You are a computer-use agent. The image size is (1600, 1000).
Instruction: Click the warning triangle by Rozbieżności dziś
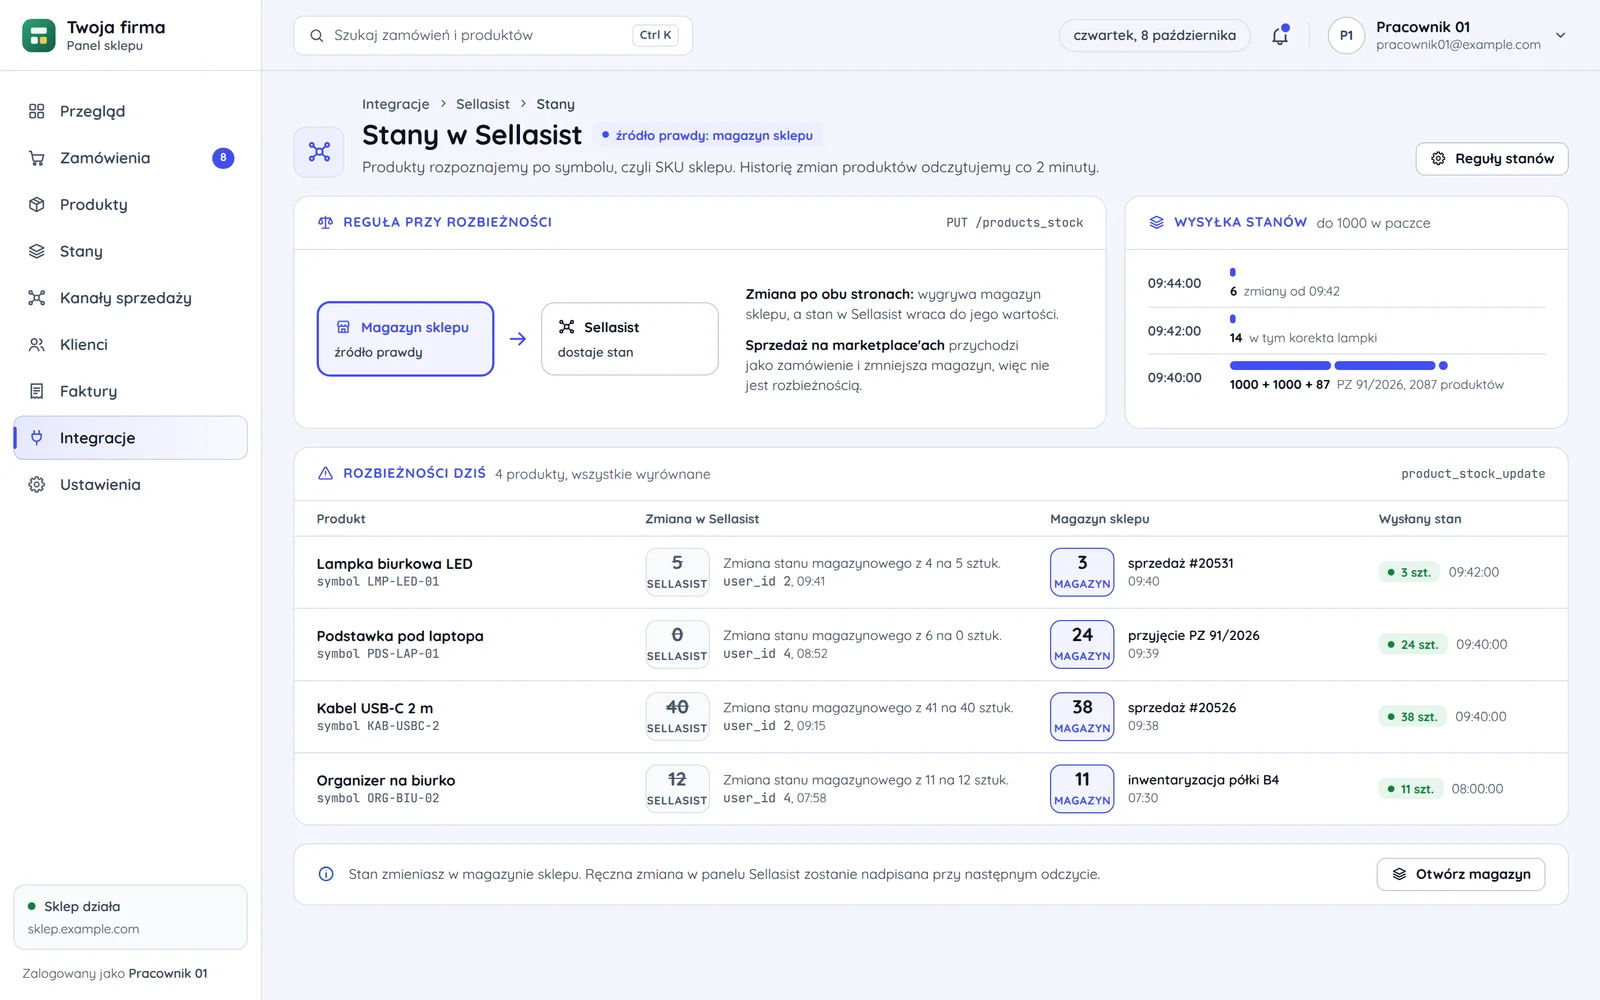pos(325,473)
